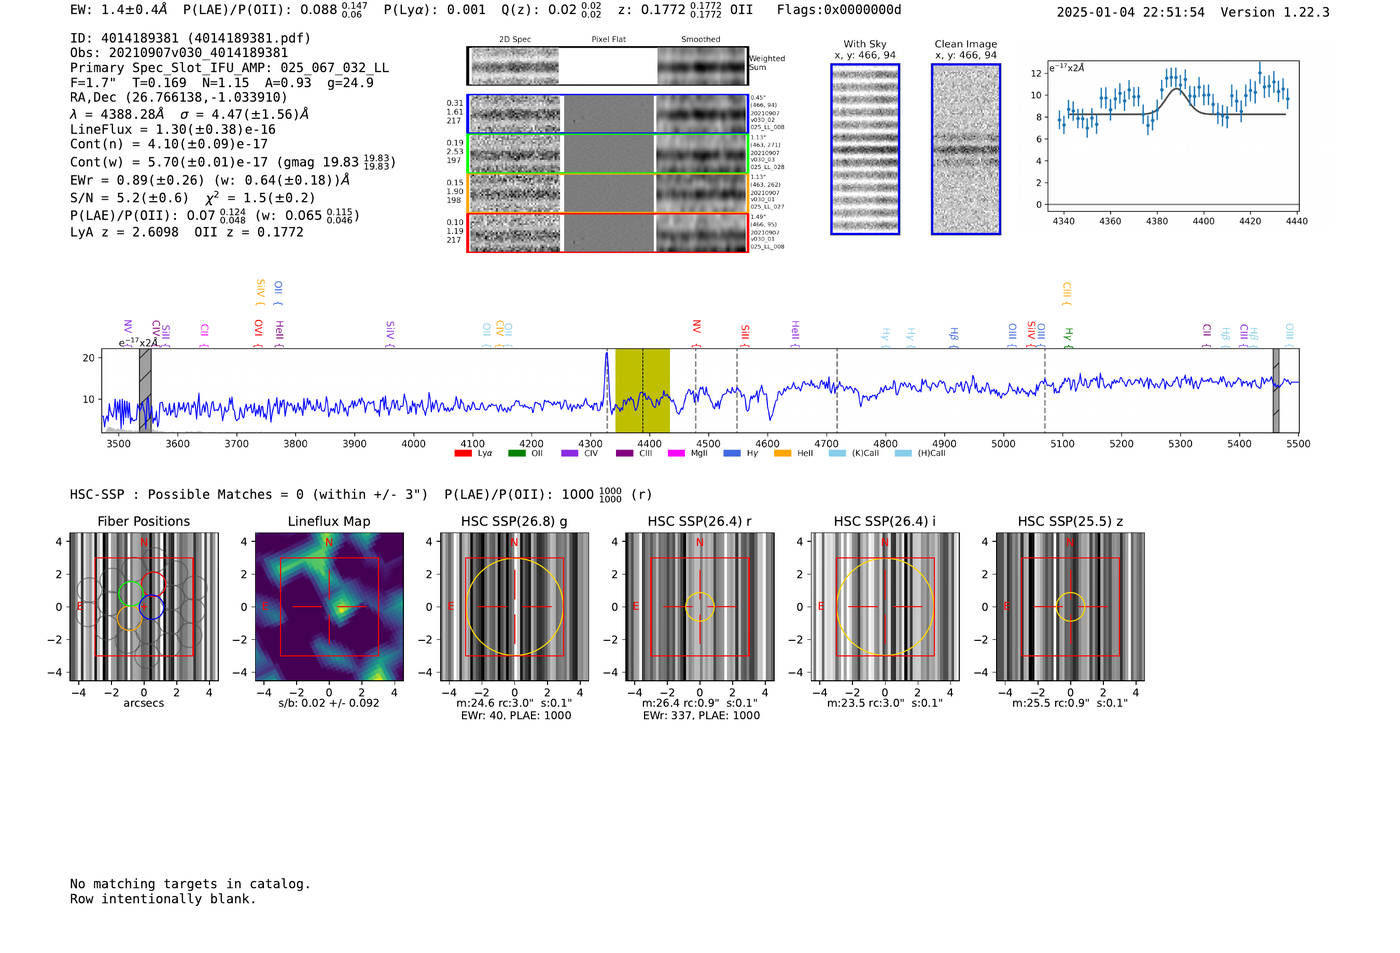Screen dimensions: 1400x953
Task: Click the hatched gray band near 5460 Å
Action: point(1276,391)
